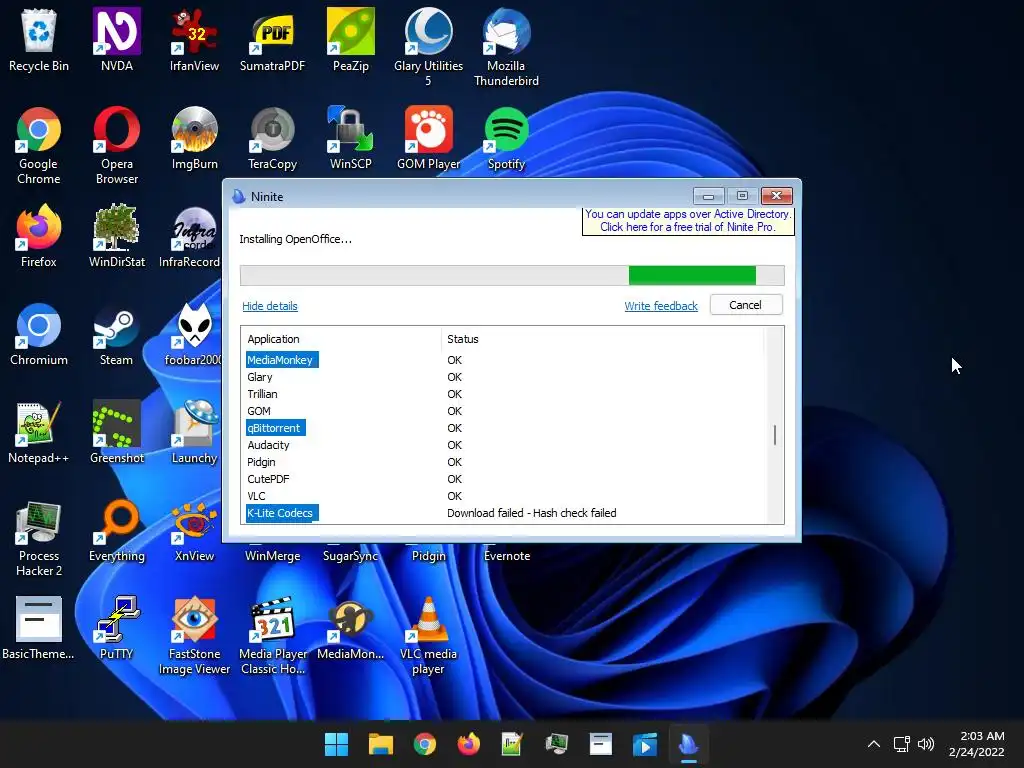The height and width of the screenshot is (768, 1024).
Task: Select the MediaMonkey row in Ninite list
Action: tap(503, 360)
